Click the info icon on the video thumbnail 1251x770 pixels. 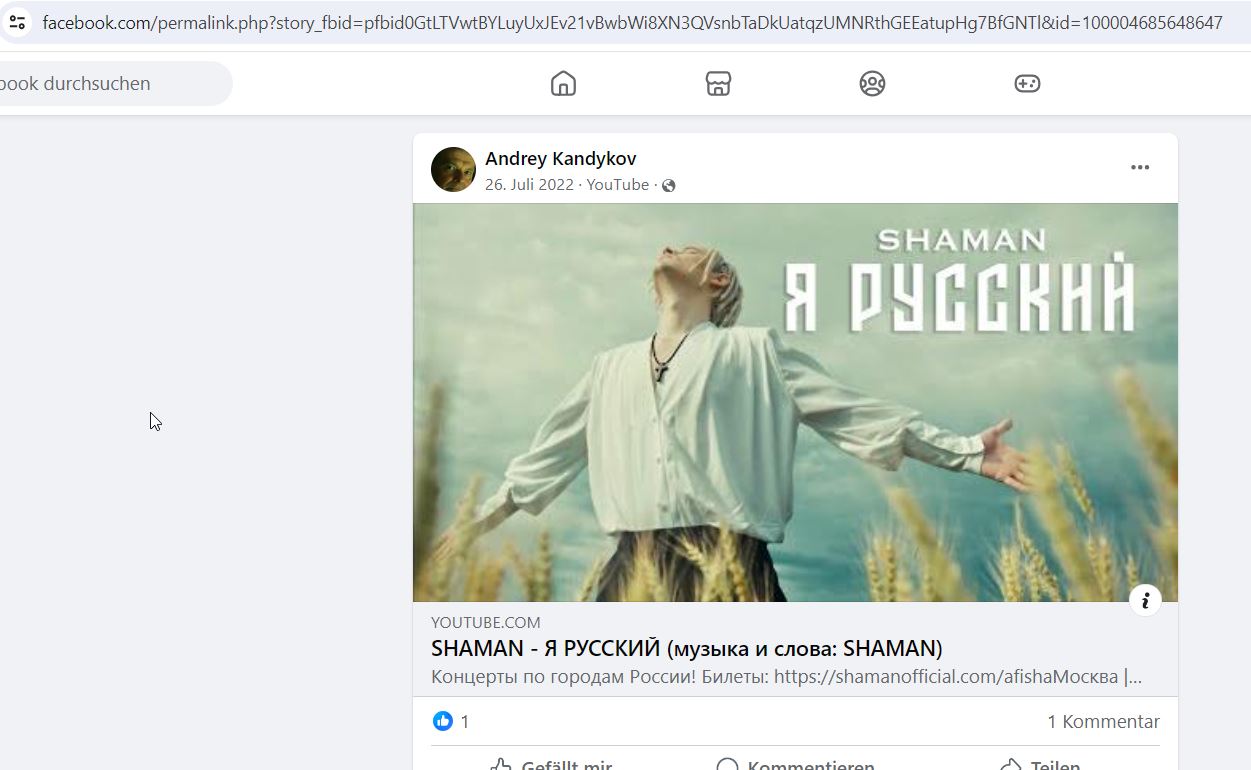[x=1145, y=600]
